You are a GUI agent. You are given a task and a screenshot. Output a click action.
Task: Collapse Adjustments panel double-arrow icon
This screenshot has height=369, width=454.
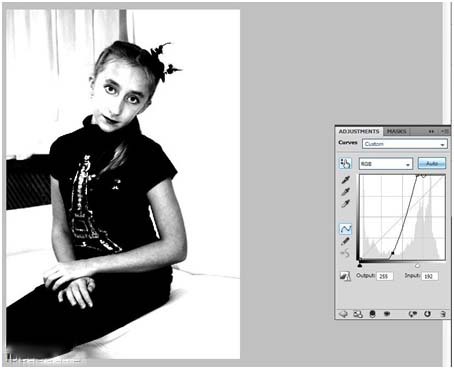point(431,131)
